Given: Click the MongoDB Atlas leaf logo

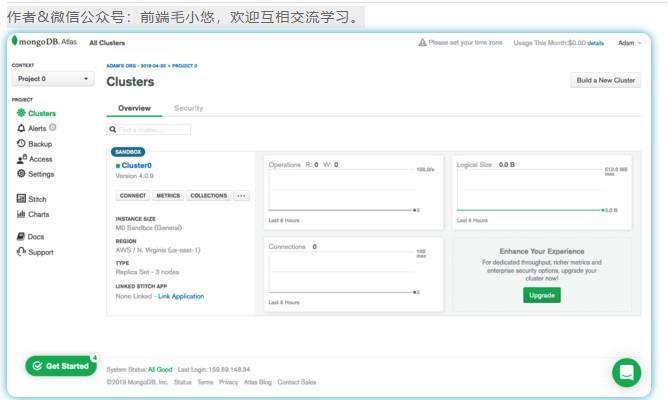Looking at the screenshot, I should (15, 41).
